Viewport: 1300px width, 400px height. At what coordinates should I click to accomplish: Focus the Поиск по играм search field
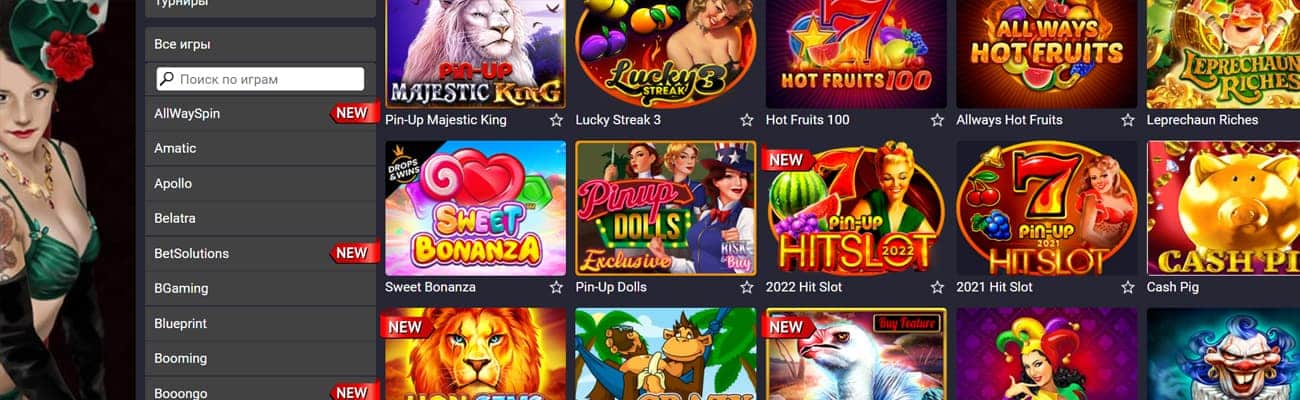(260, 79)
